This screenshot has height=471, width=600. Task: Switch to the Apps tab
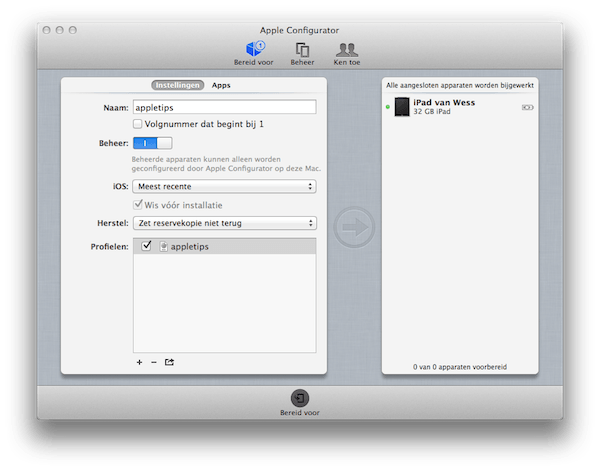tap(221, 85)
